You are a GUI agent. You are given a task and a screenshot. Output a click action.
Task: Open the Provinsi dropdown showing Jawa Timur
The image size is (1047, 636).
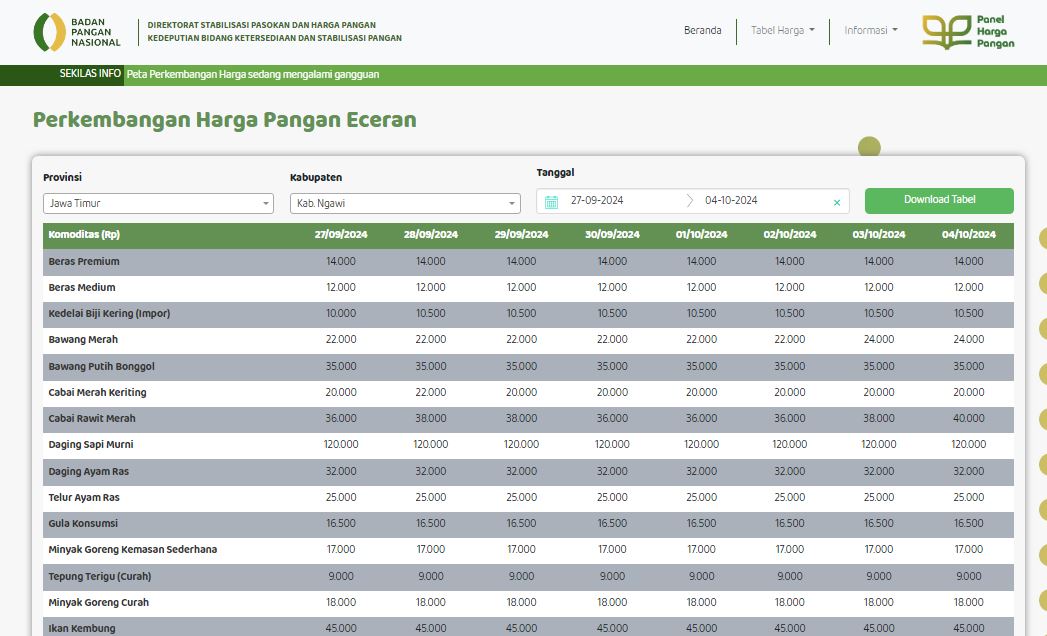pyautogui.click(x=158, y=203)
